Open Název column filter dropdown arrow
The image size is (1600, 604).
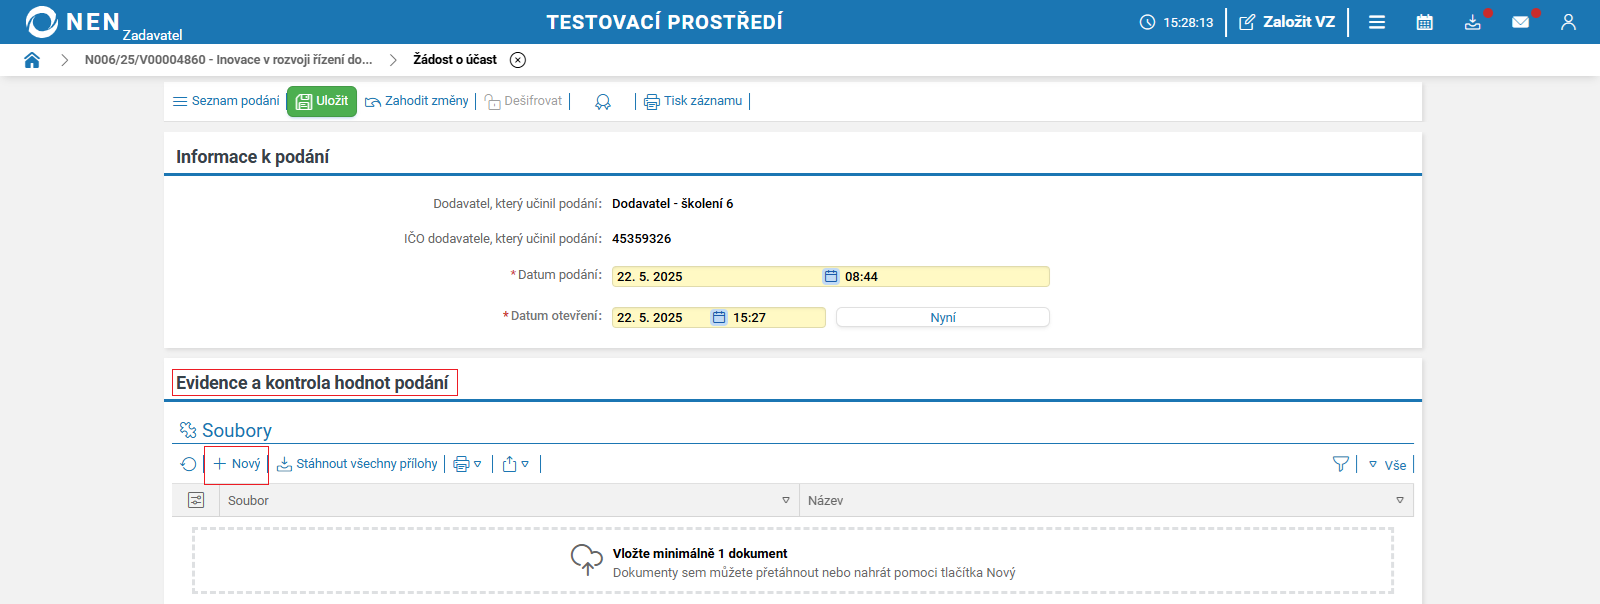[1400, 501]
